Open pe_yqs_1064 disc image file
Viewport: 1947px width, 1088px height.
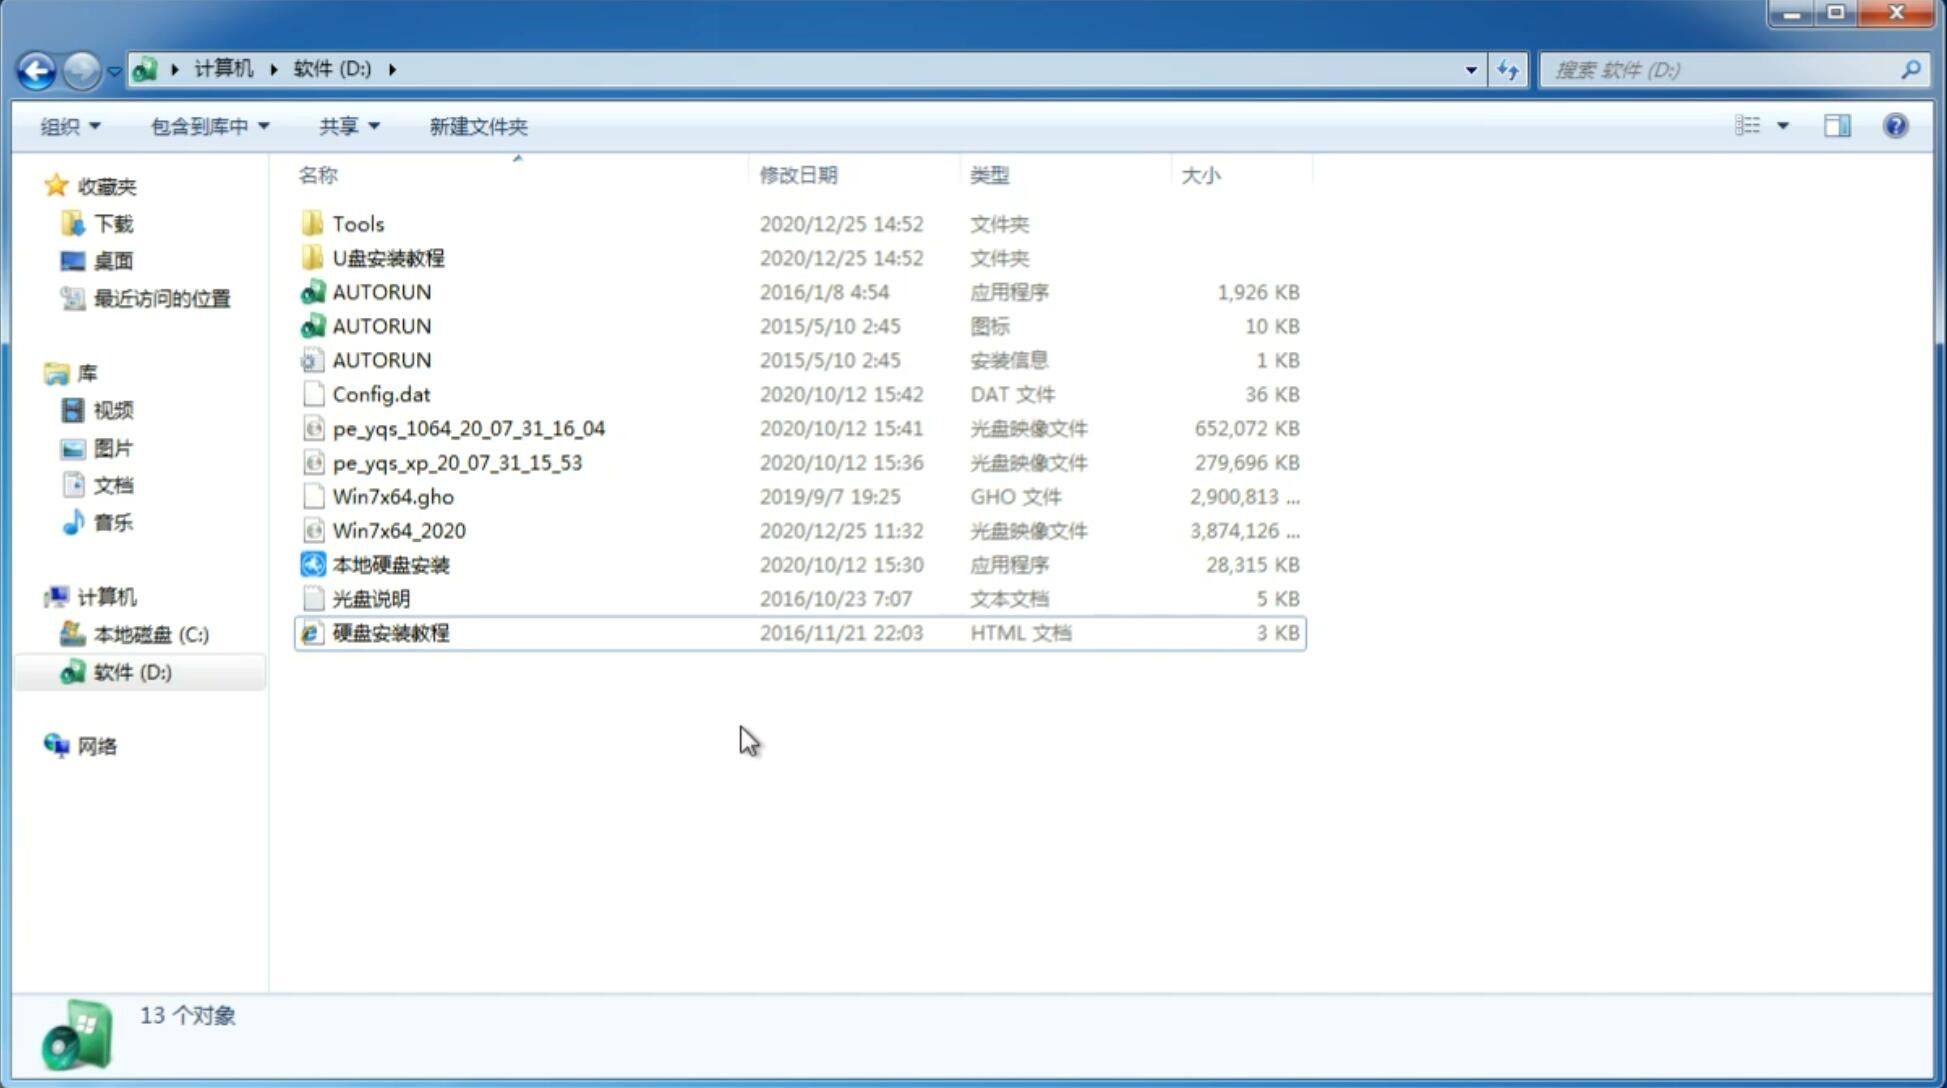tap(469, 428)
